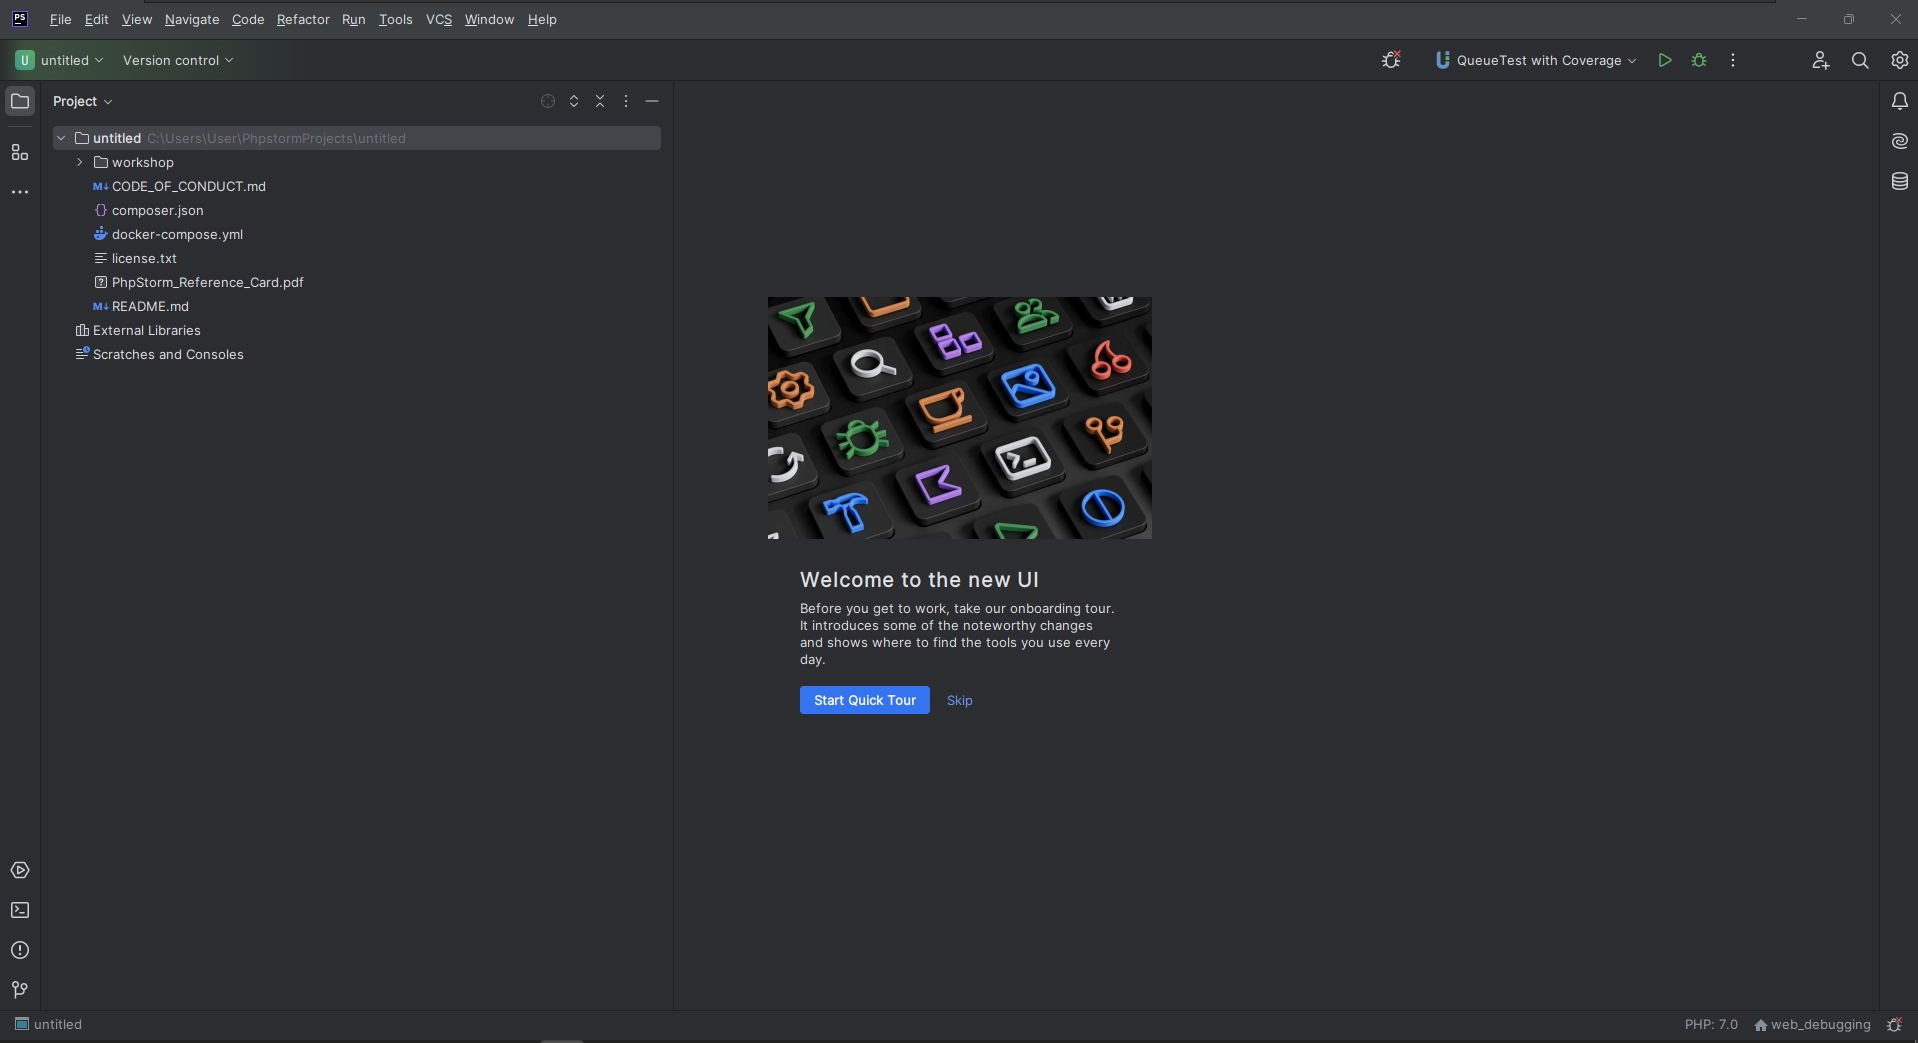Show the Notifications bell panel
Viewport: 1918px width, 1043px height.
pyautogui.click(x=1899, y=102)
